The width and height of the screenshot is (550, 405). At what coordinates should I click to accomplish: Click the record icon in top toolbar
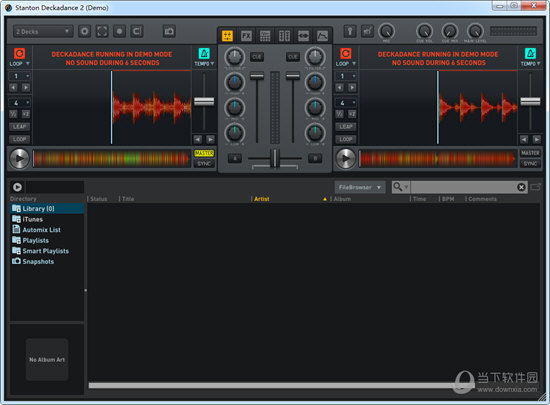[x=119, y=32]
